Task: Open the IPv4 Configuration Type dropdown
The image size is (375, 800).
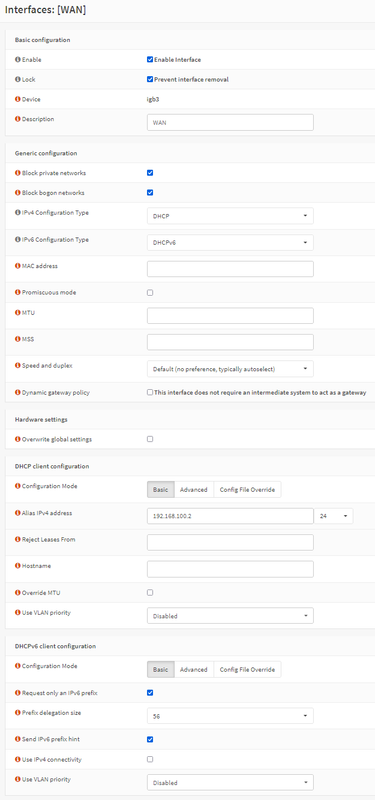Action: click(230, 216)
